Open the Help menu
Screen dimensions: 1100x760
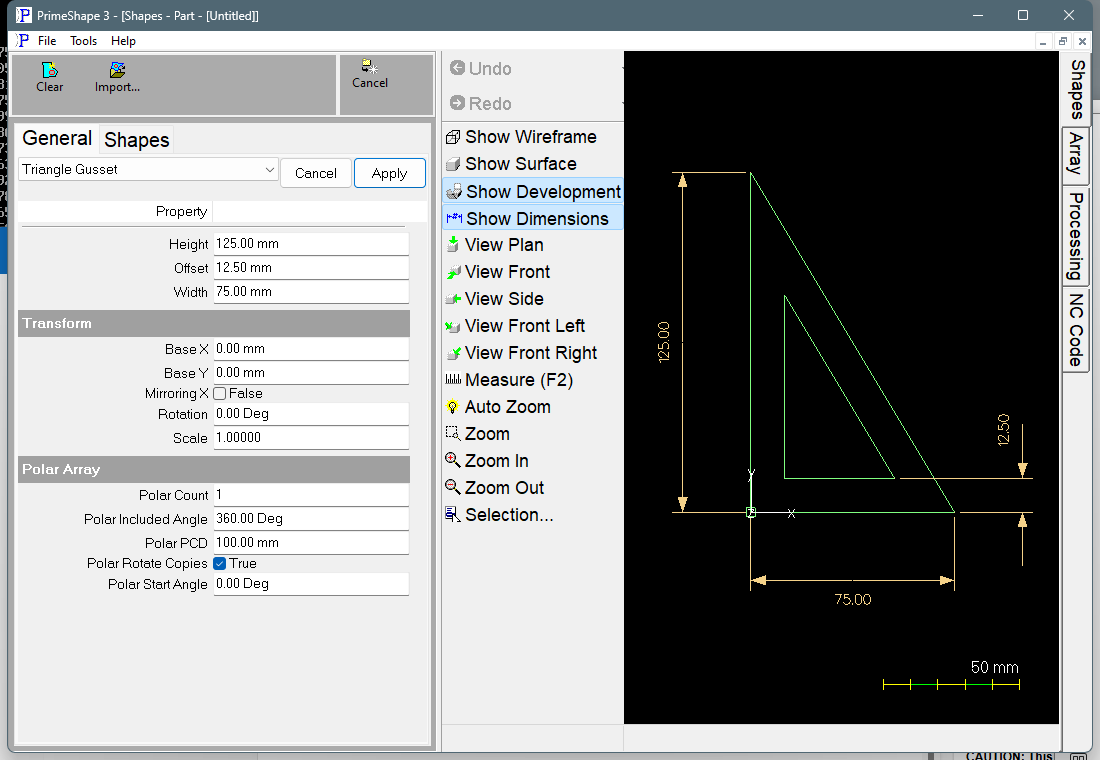coord(123,41)
